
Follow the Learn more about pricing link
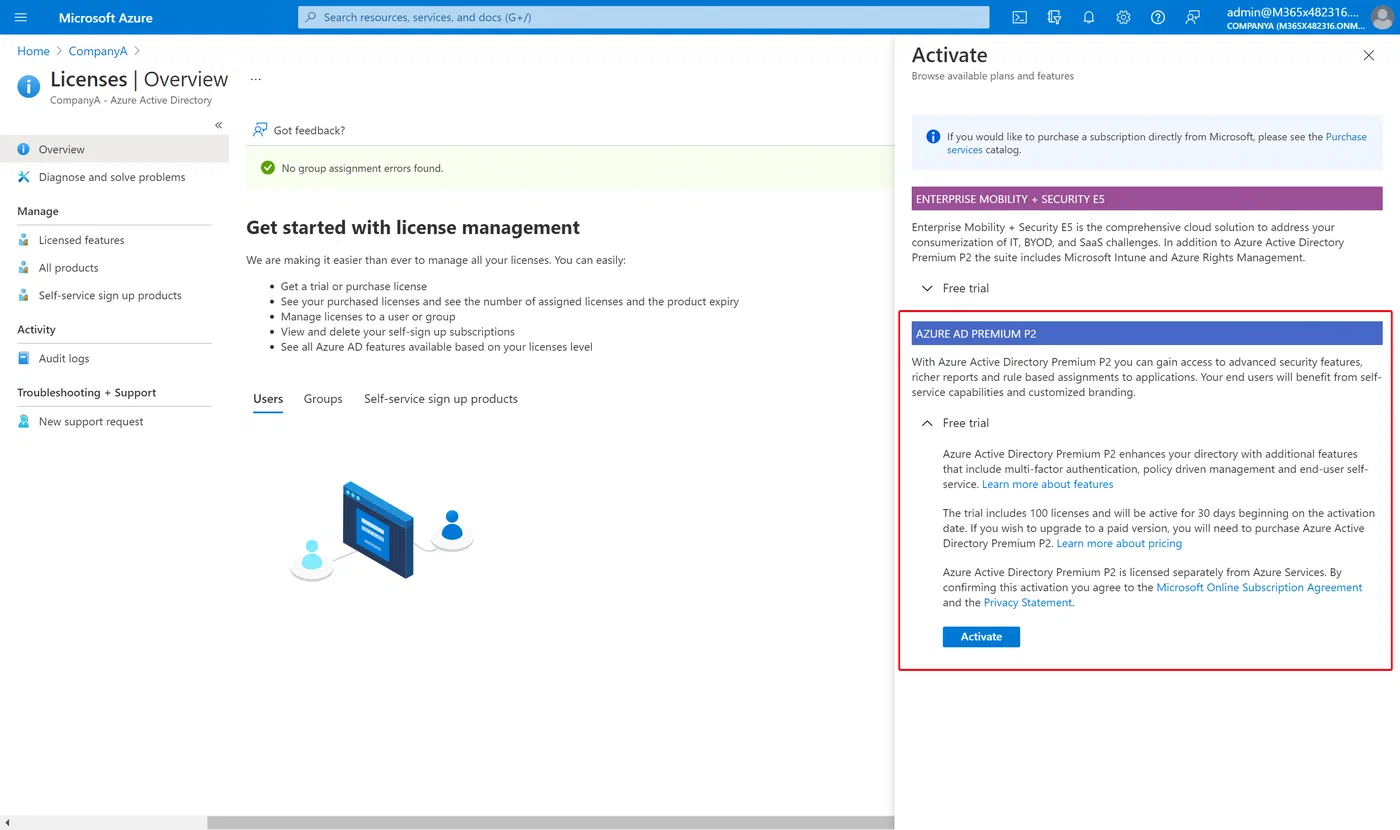[x=1119, y=544]
